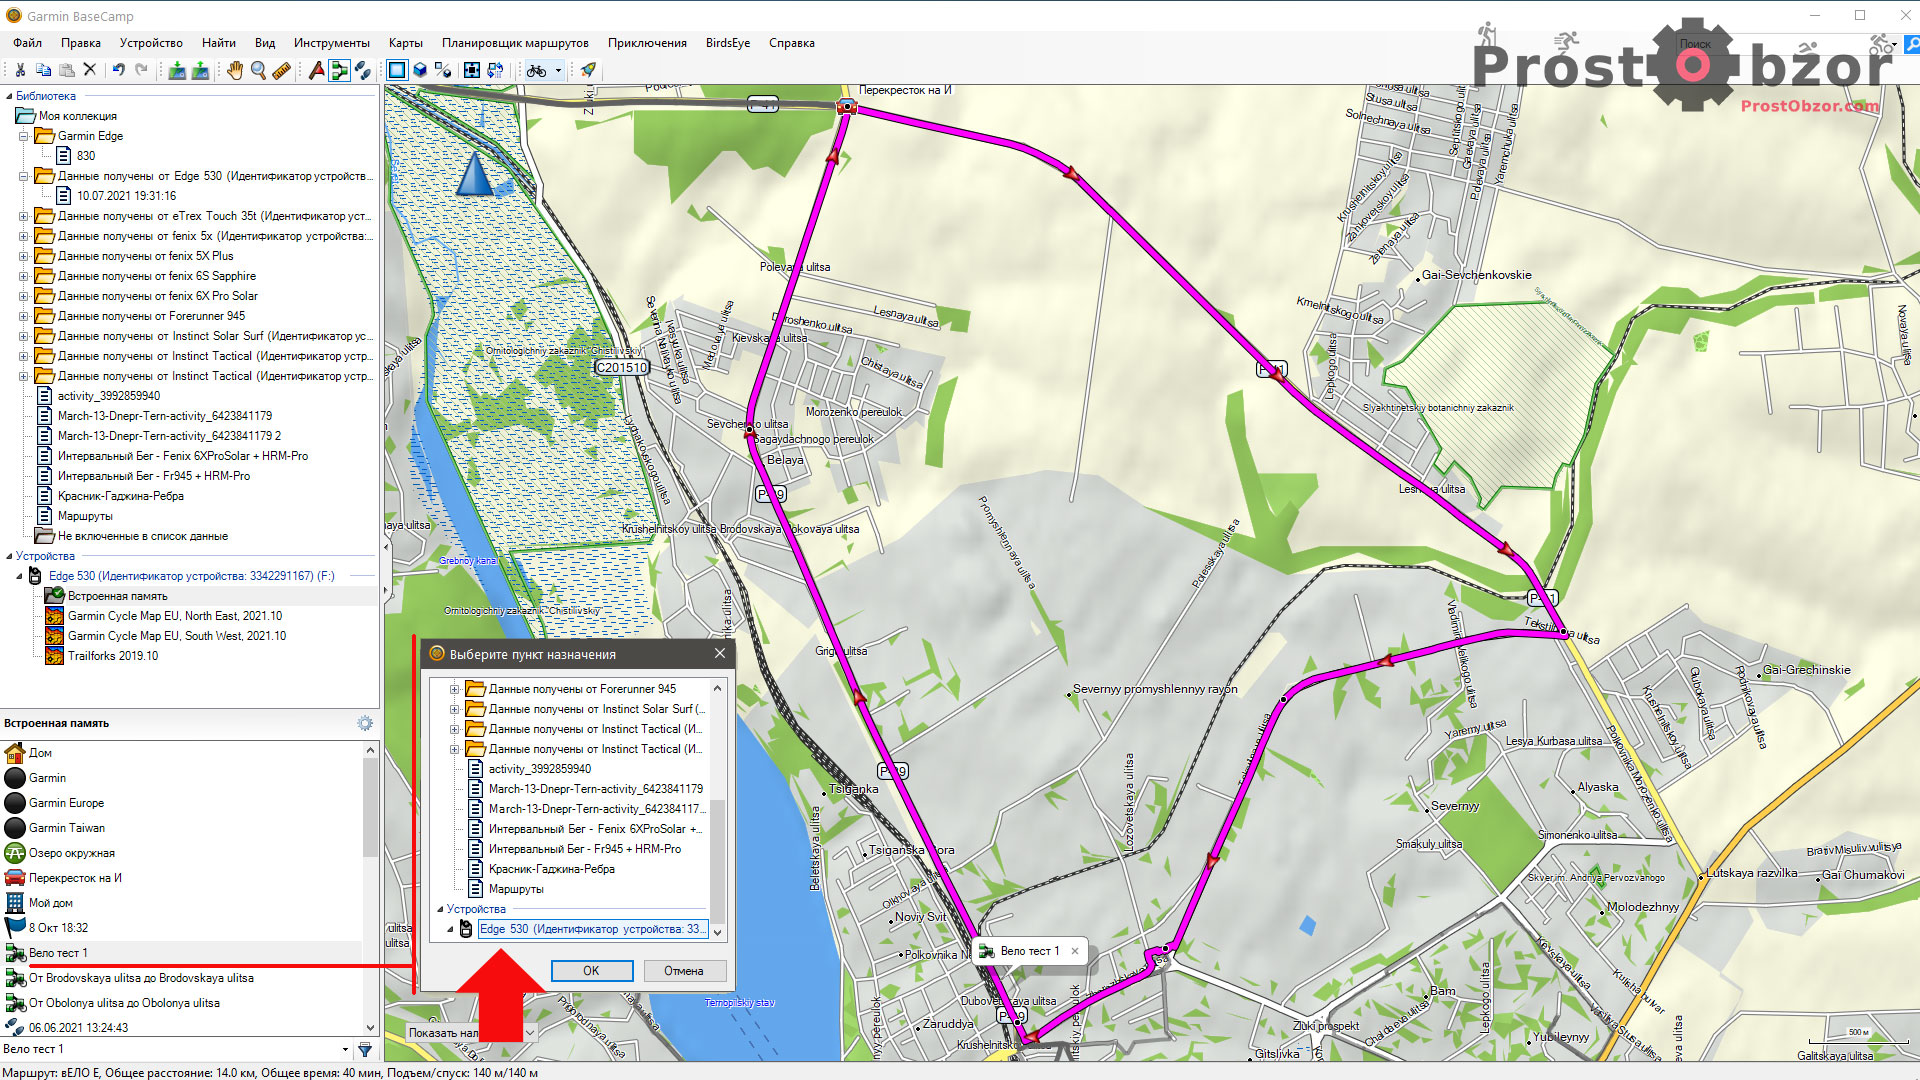Select the Zoom magnifier tool

coord(259,70)
